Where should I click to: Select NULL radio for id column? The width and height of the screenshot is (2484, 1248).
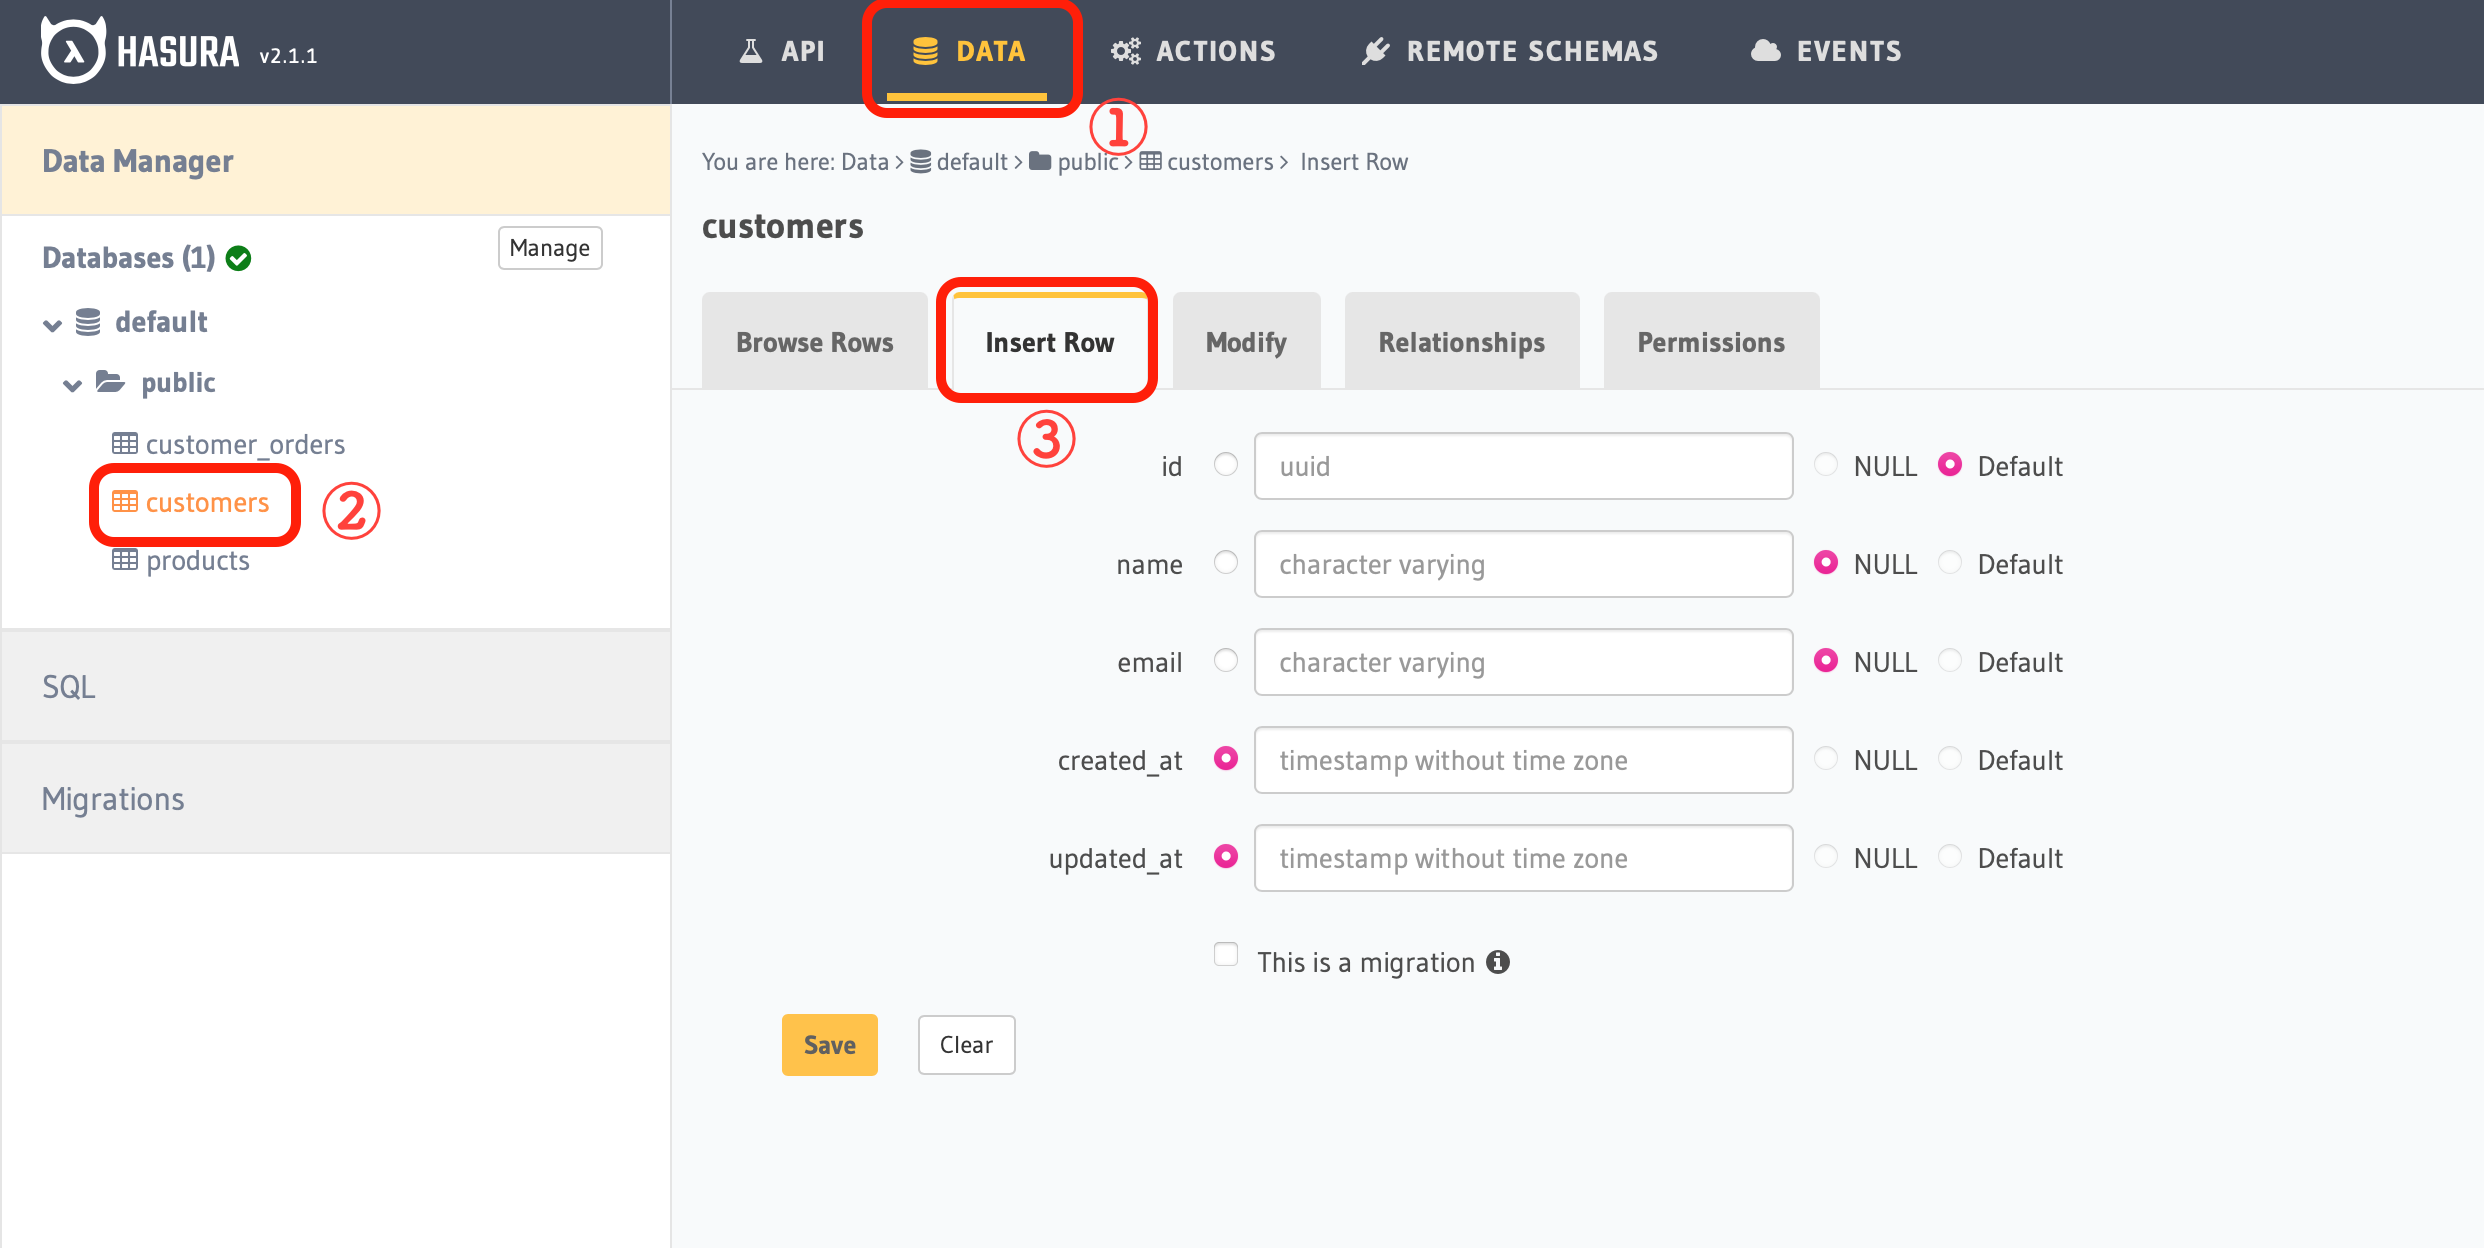coord(1826,465)
